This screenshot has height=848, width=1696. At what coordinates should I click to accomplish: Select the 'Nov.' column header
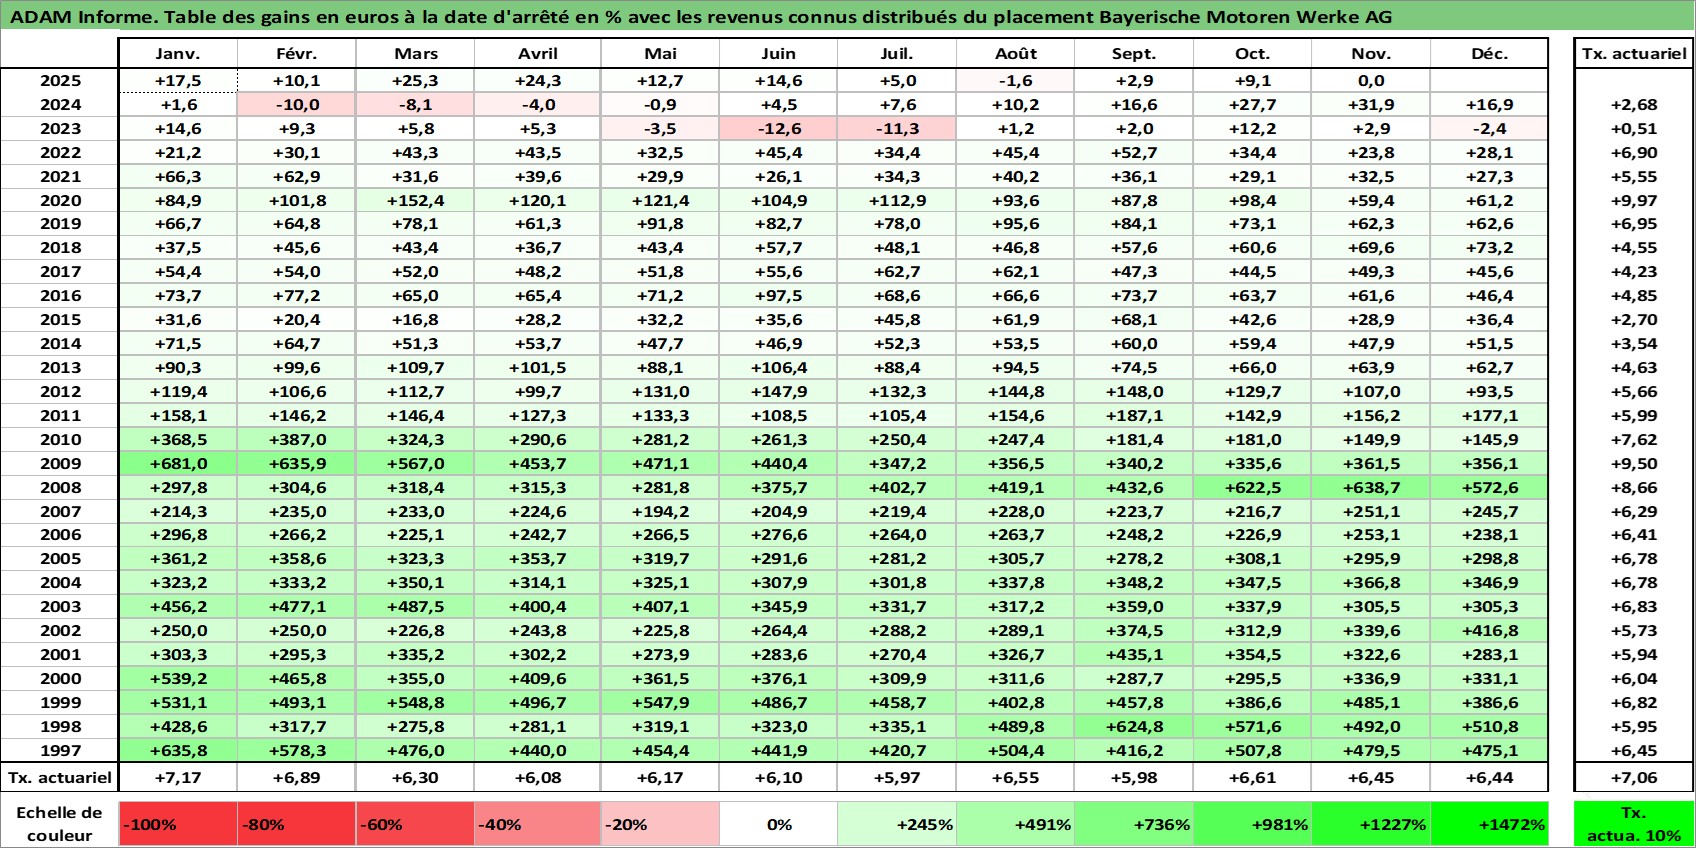1371,54
